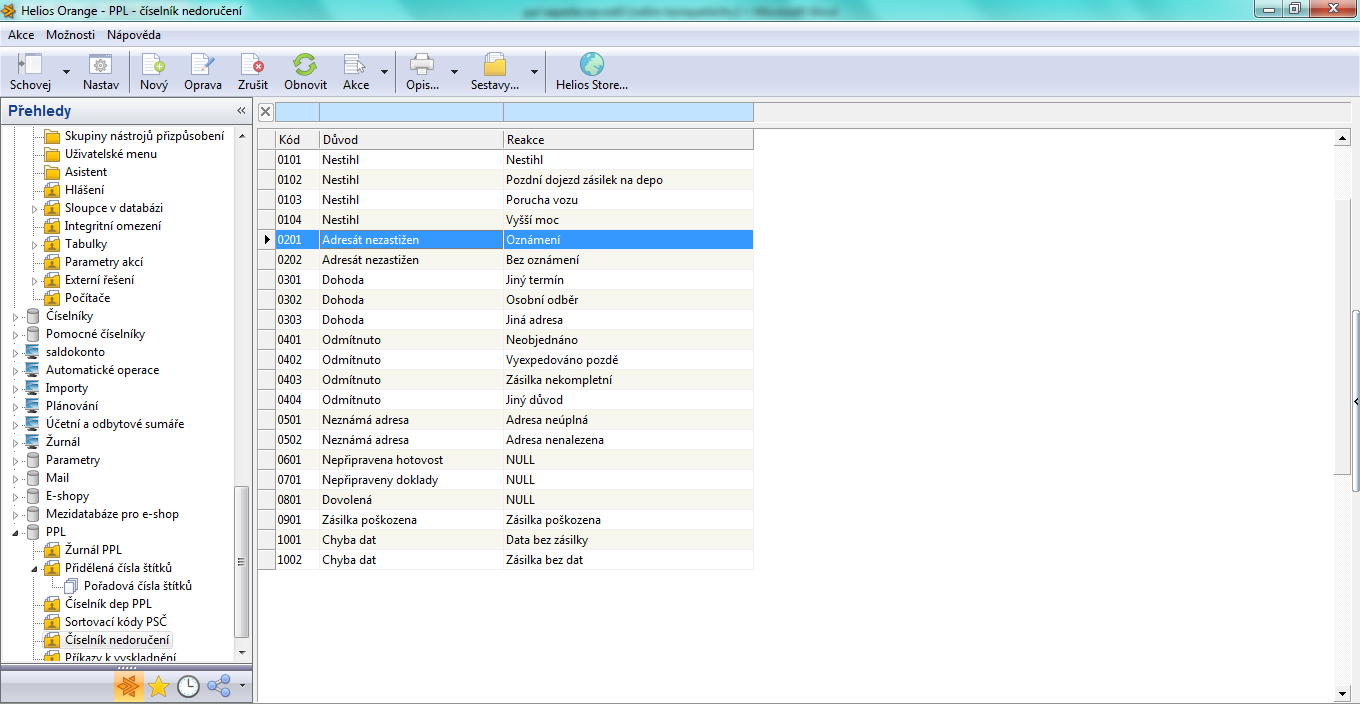Screen dimensions: 1360x705
Task: Collapse the Přehledy panel with the double chevron
Action: (241, 111)
